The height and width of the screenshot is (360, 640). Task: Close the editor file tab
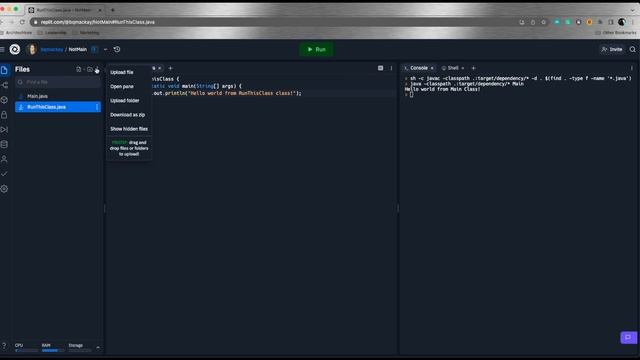(160, 68)
